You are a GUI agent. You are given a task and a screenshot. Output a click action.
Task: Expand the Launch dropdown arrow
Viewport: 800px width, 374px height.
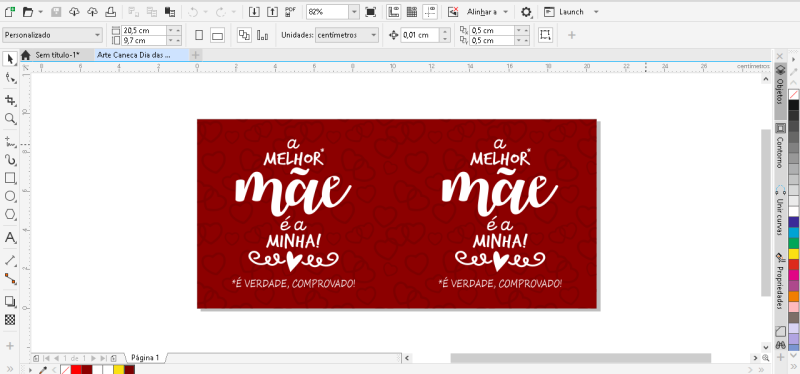click(595, 11)
